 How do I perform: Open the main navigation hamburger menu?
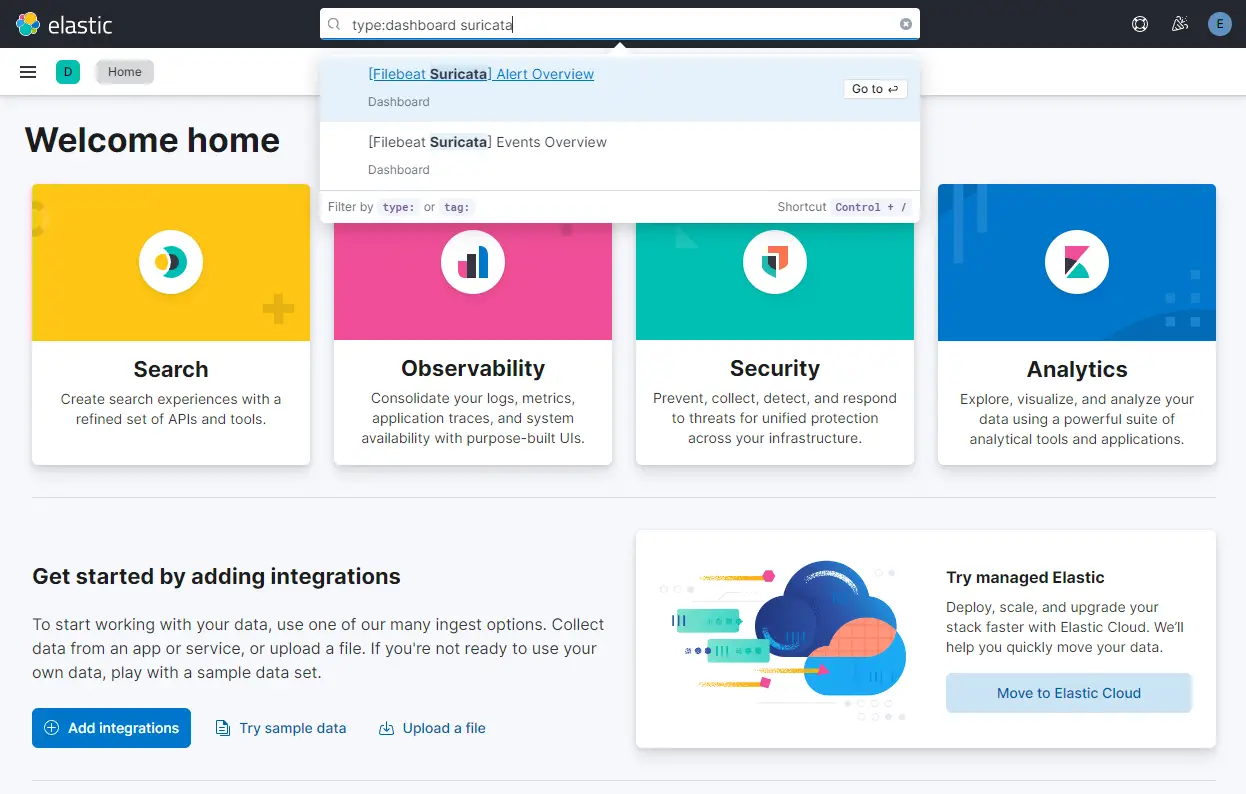click(27, 71)
